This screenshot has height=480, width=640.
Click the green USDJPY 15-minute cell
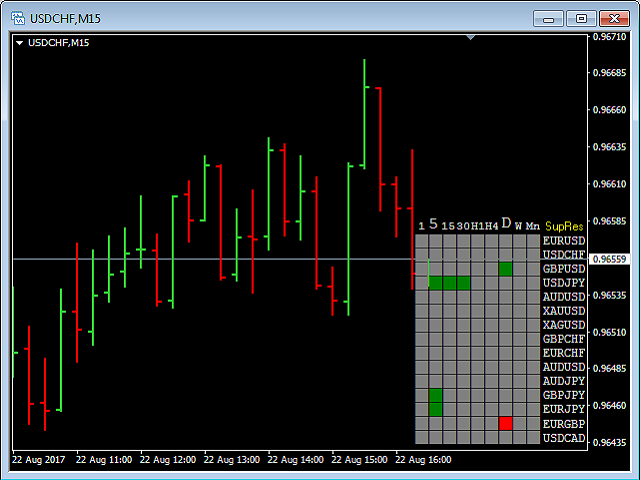(449, 283)
